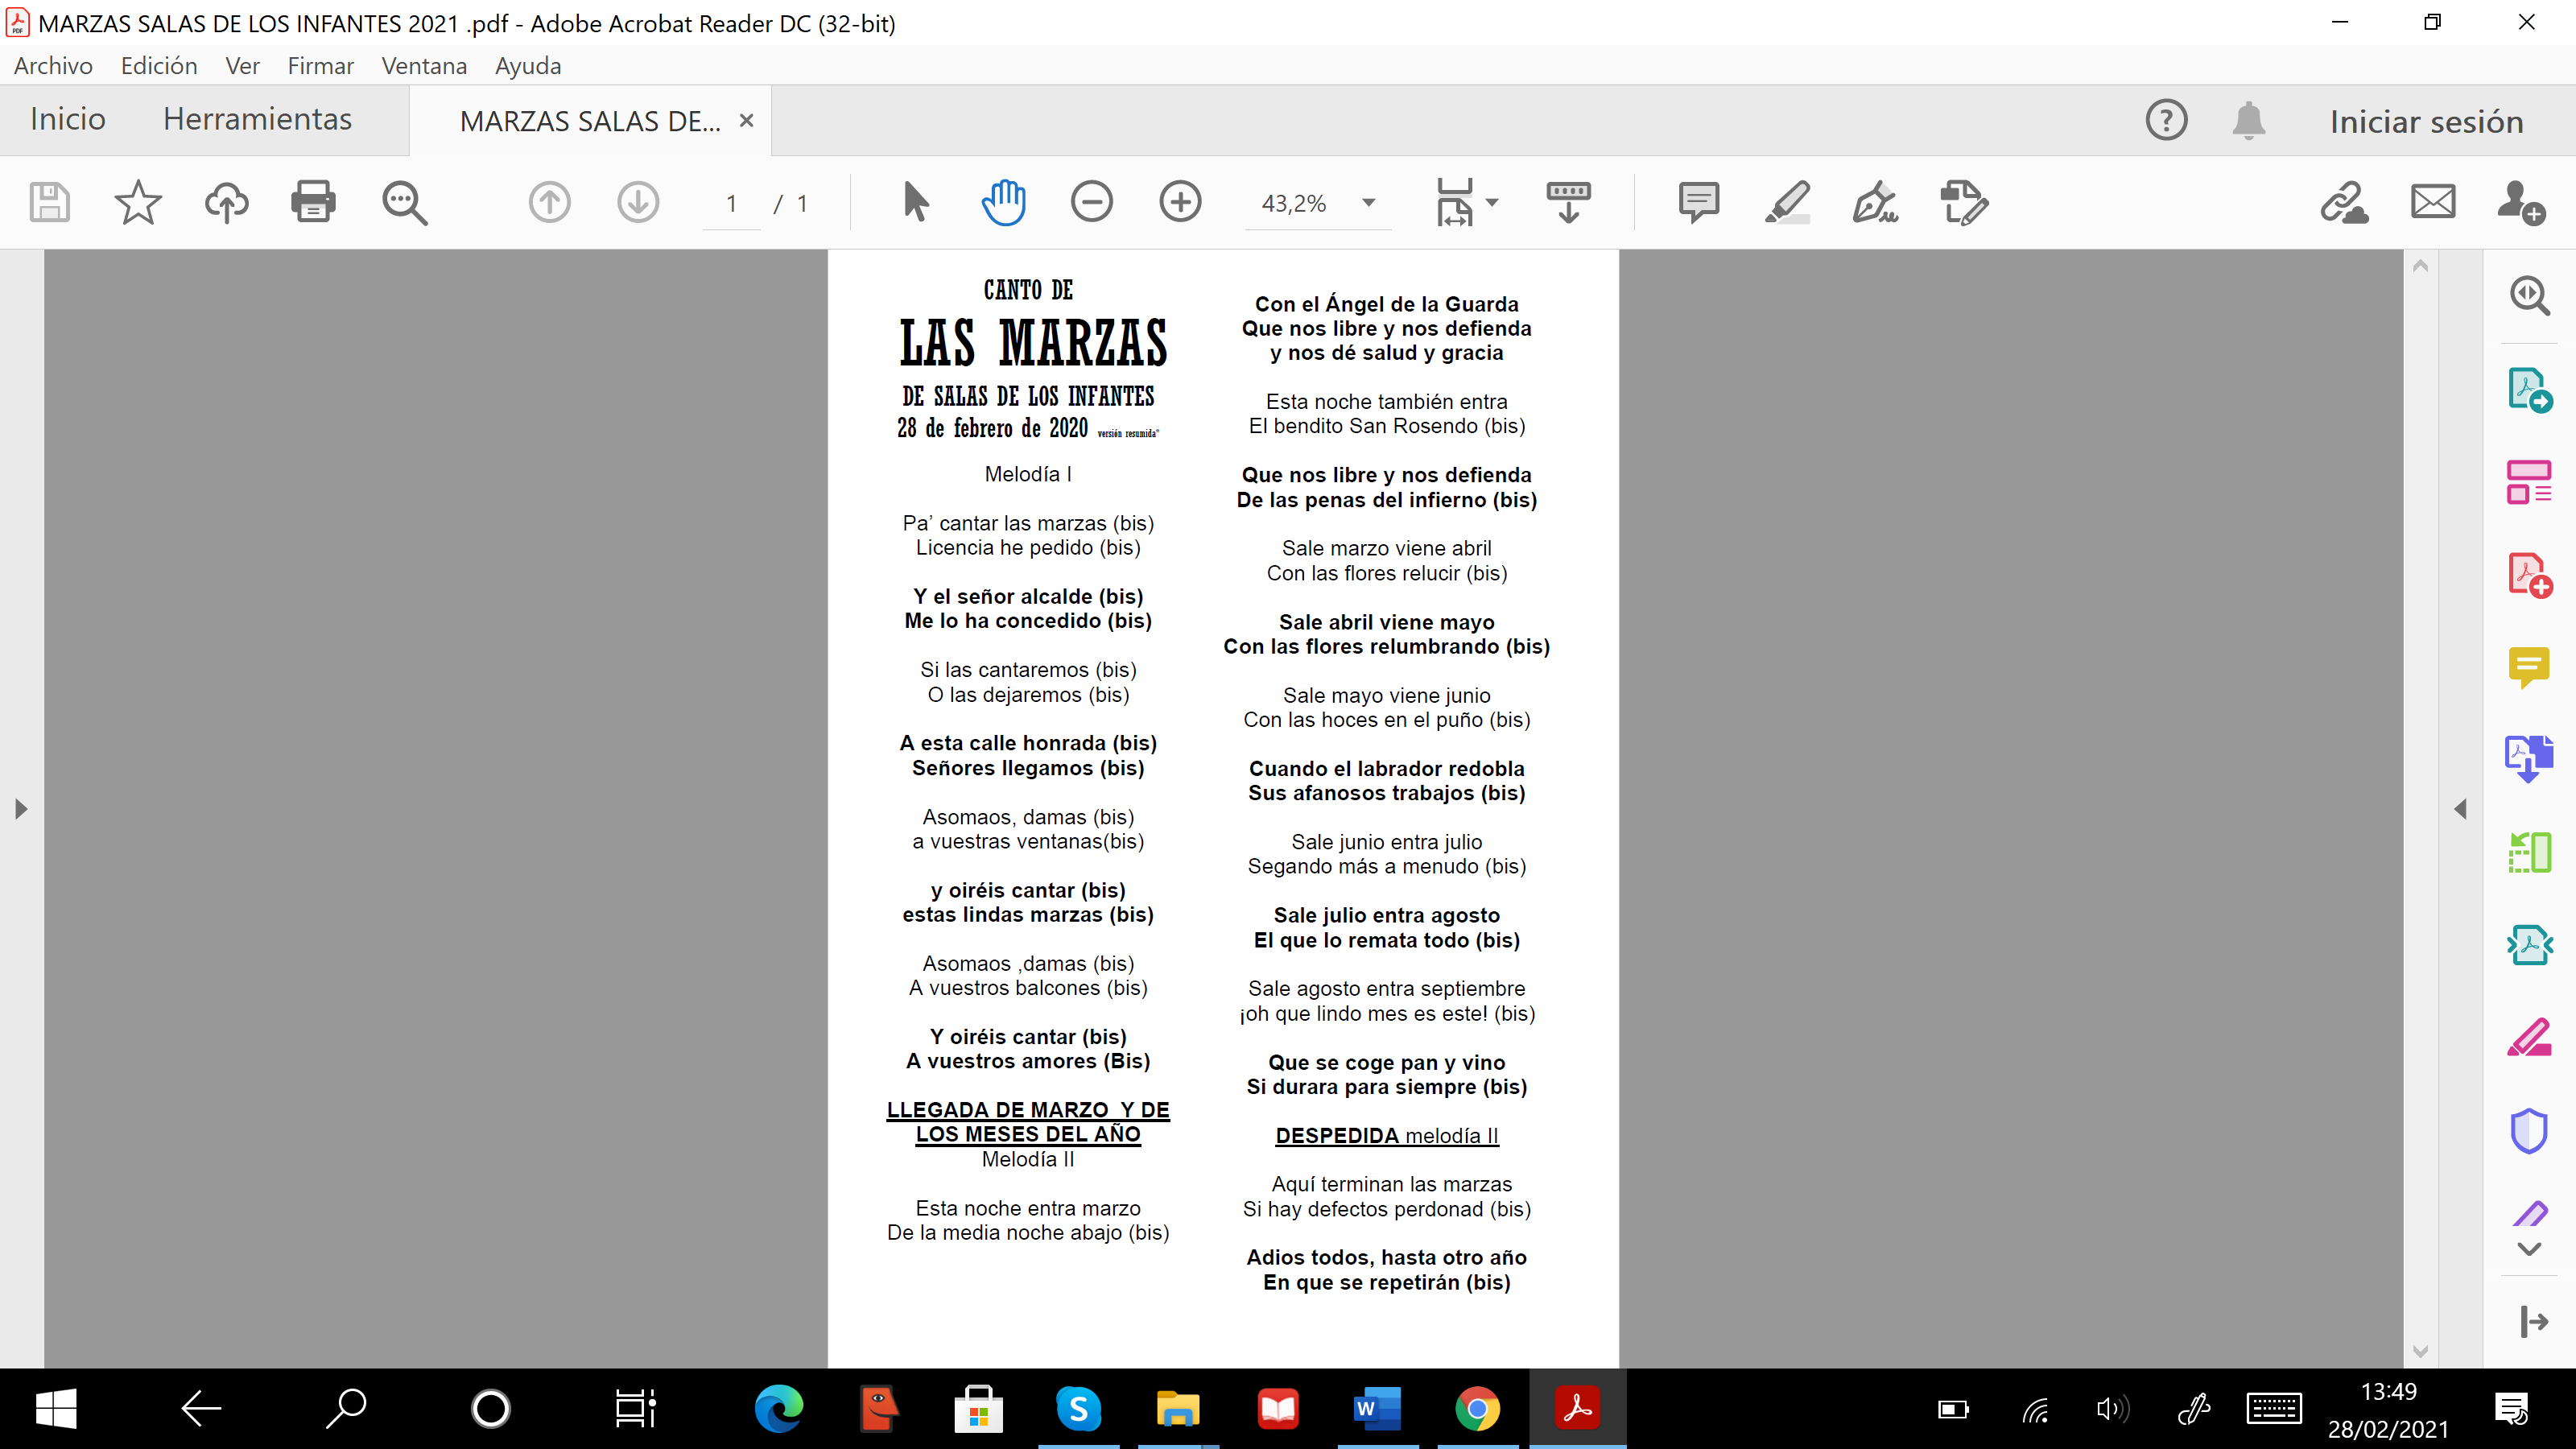Switch to the Herramientas tab
2576x1449 pixels.
pos(257,119)
